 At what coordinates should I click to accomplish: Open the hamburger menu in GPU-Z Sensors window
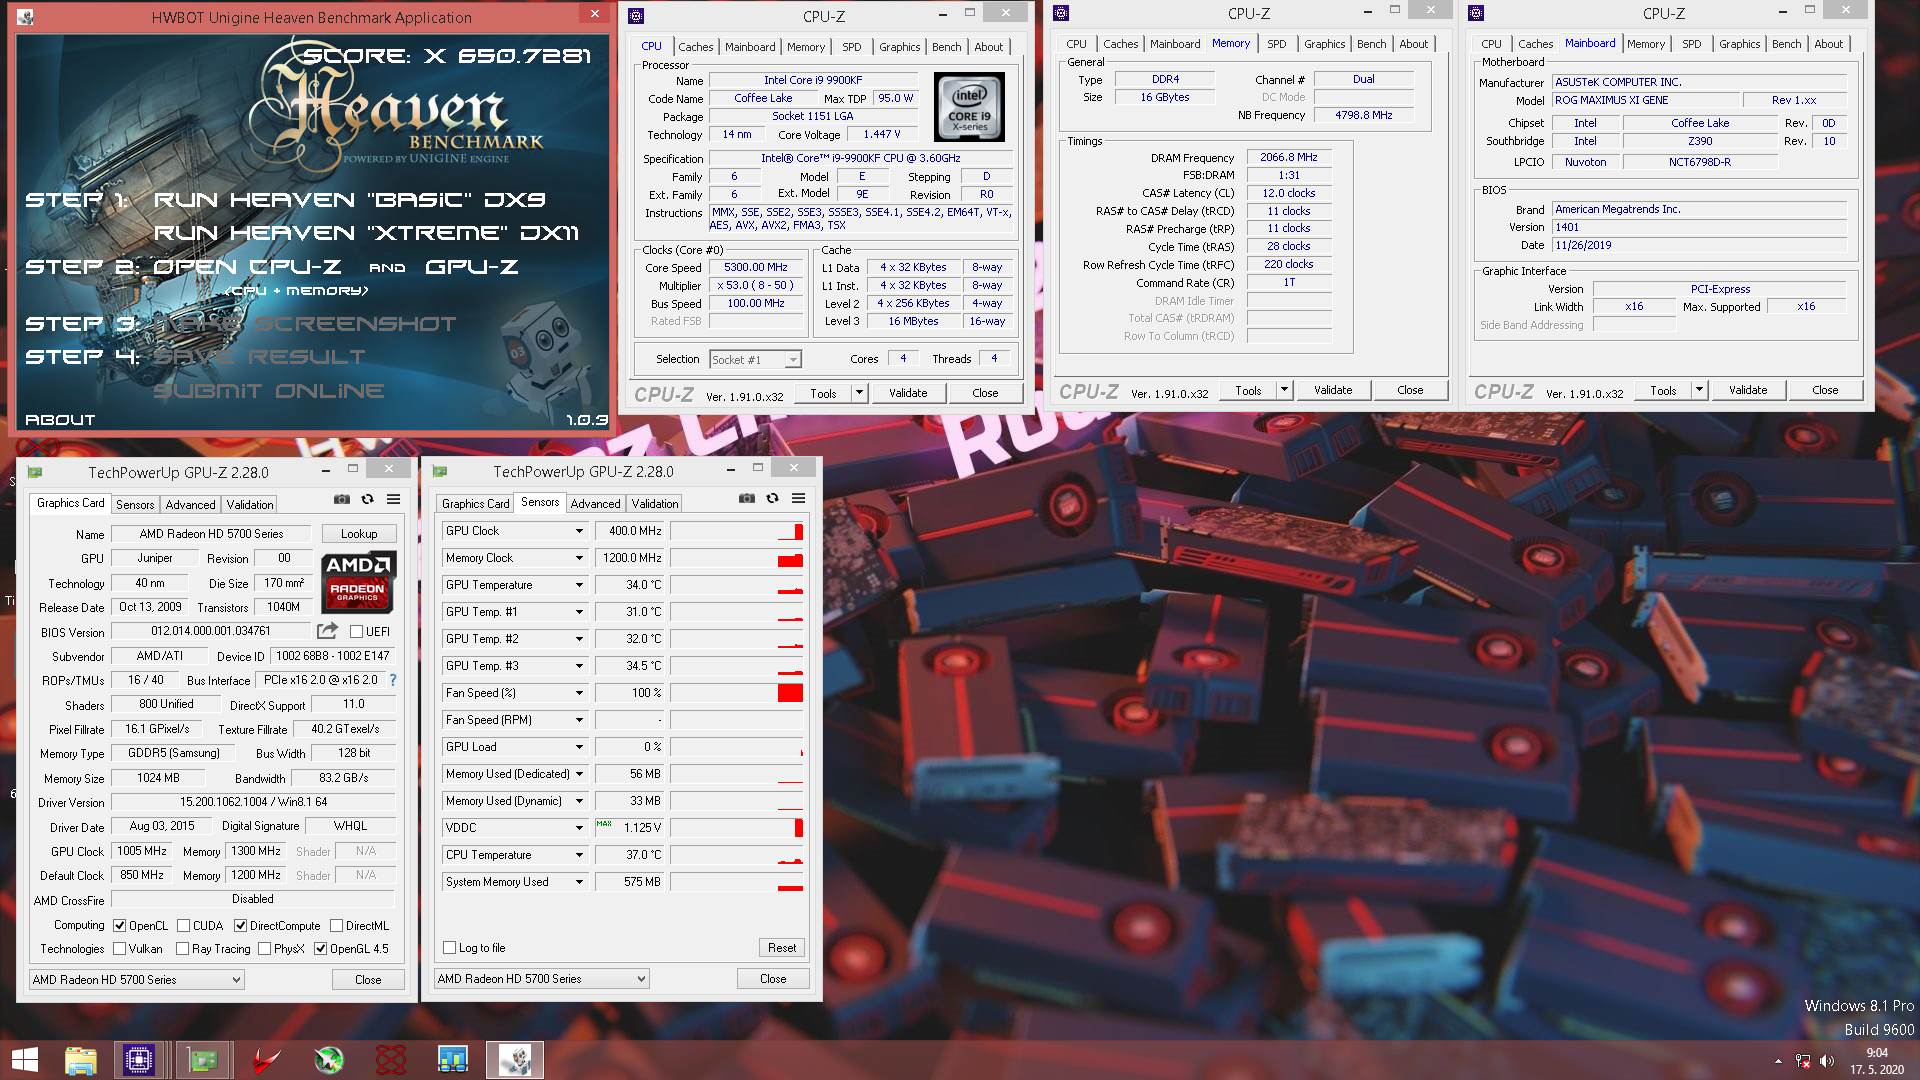tap(799, 498)
